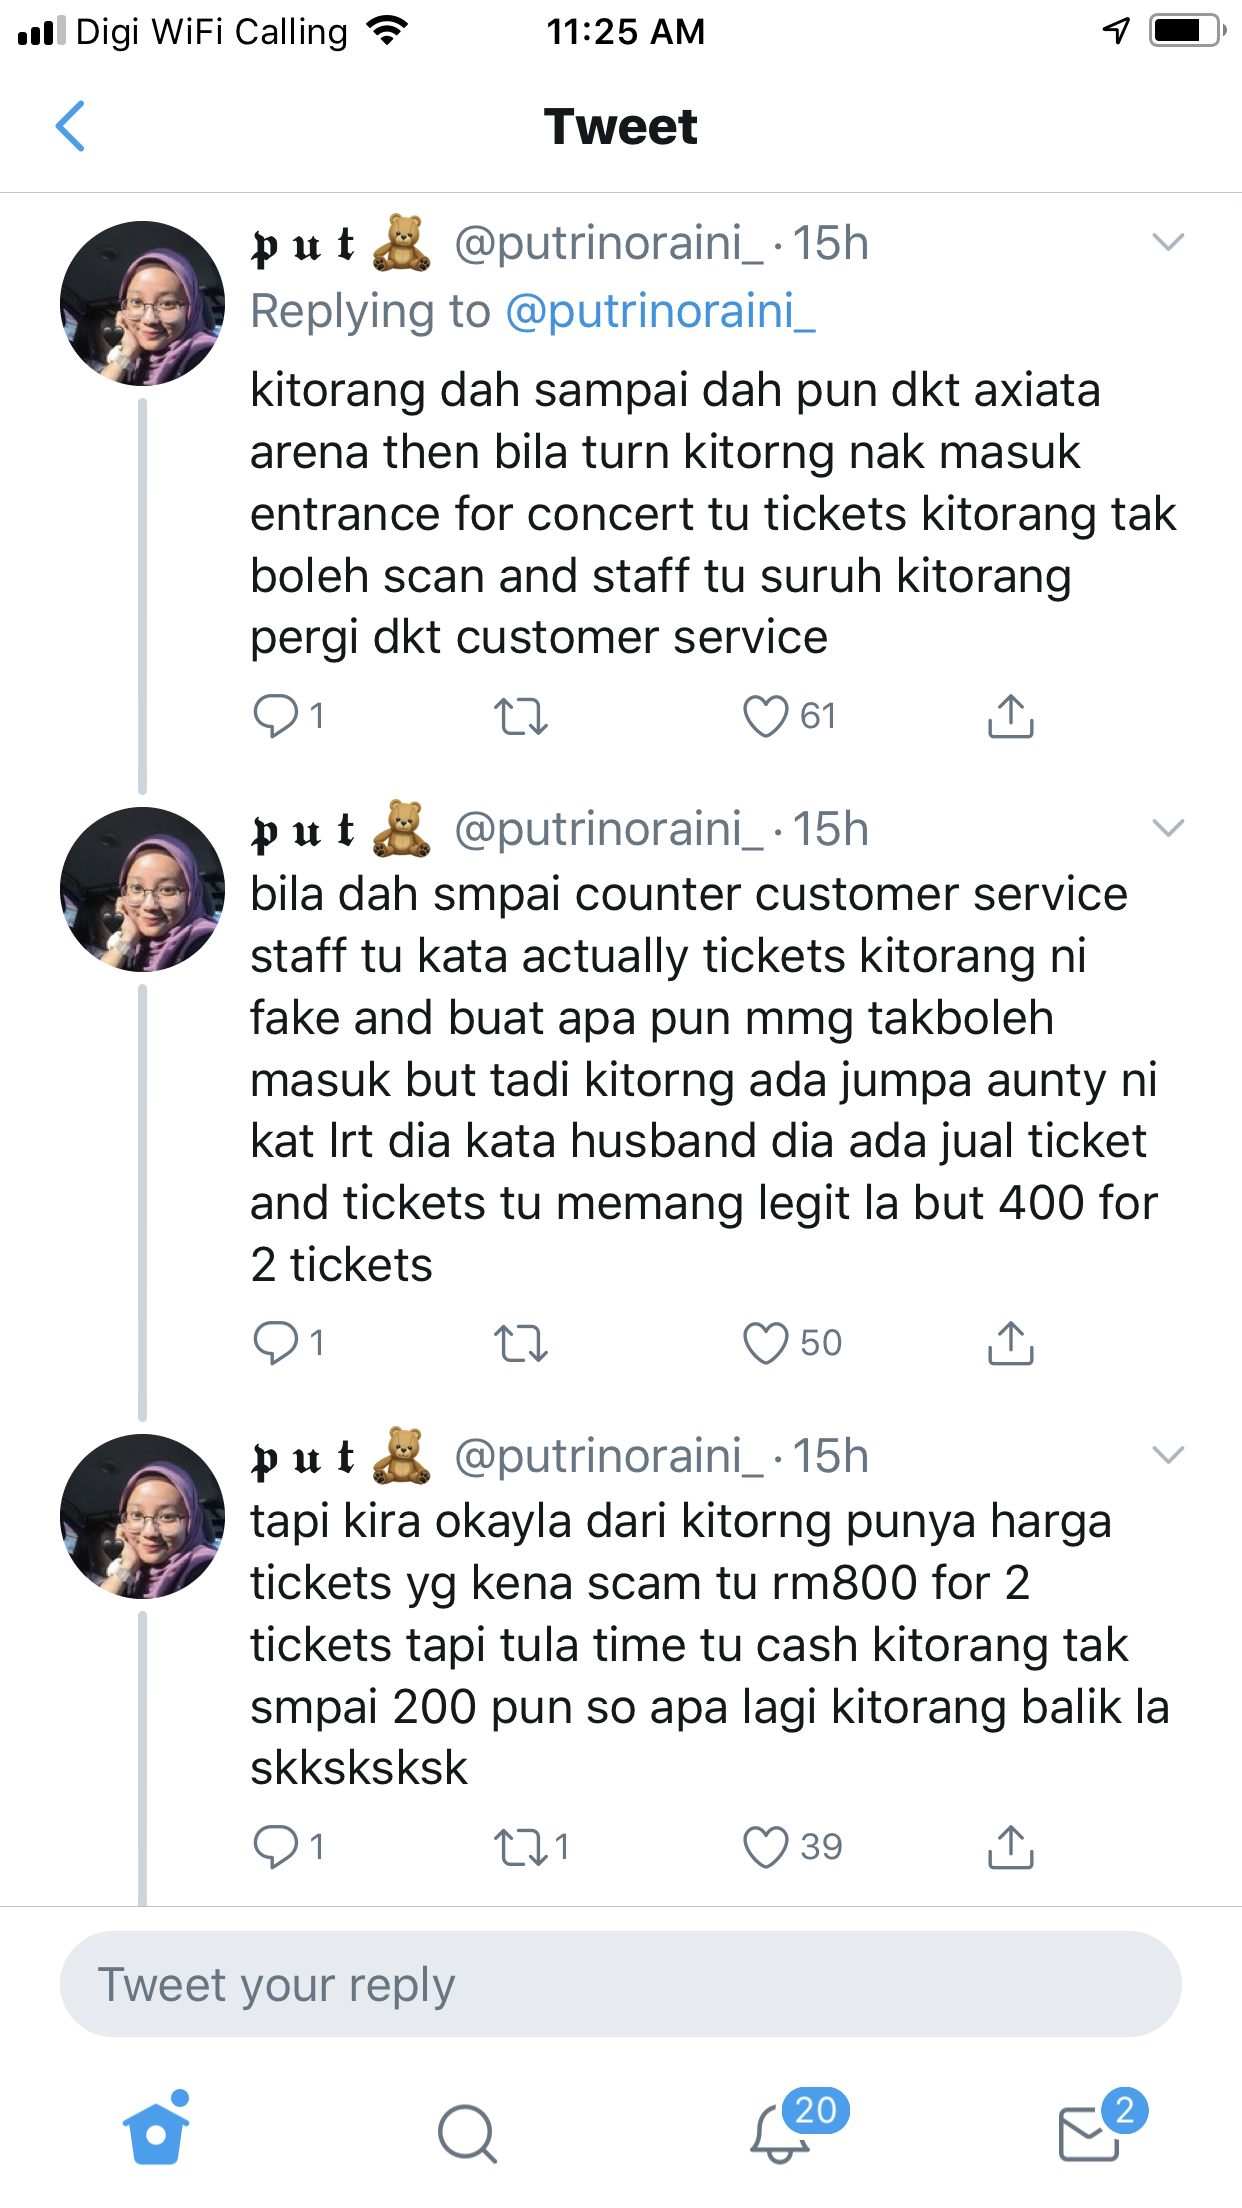Share the axiata arena tweet
1242x2208 pixels.
point(1010,716)
